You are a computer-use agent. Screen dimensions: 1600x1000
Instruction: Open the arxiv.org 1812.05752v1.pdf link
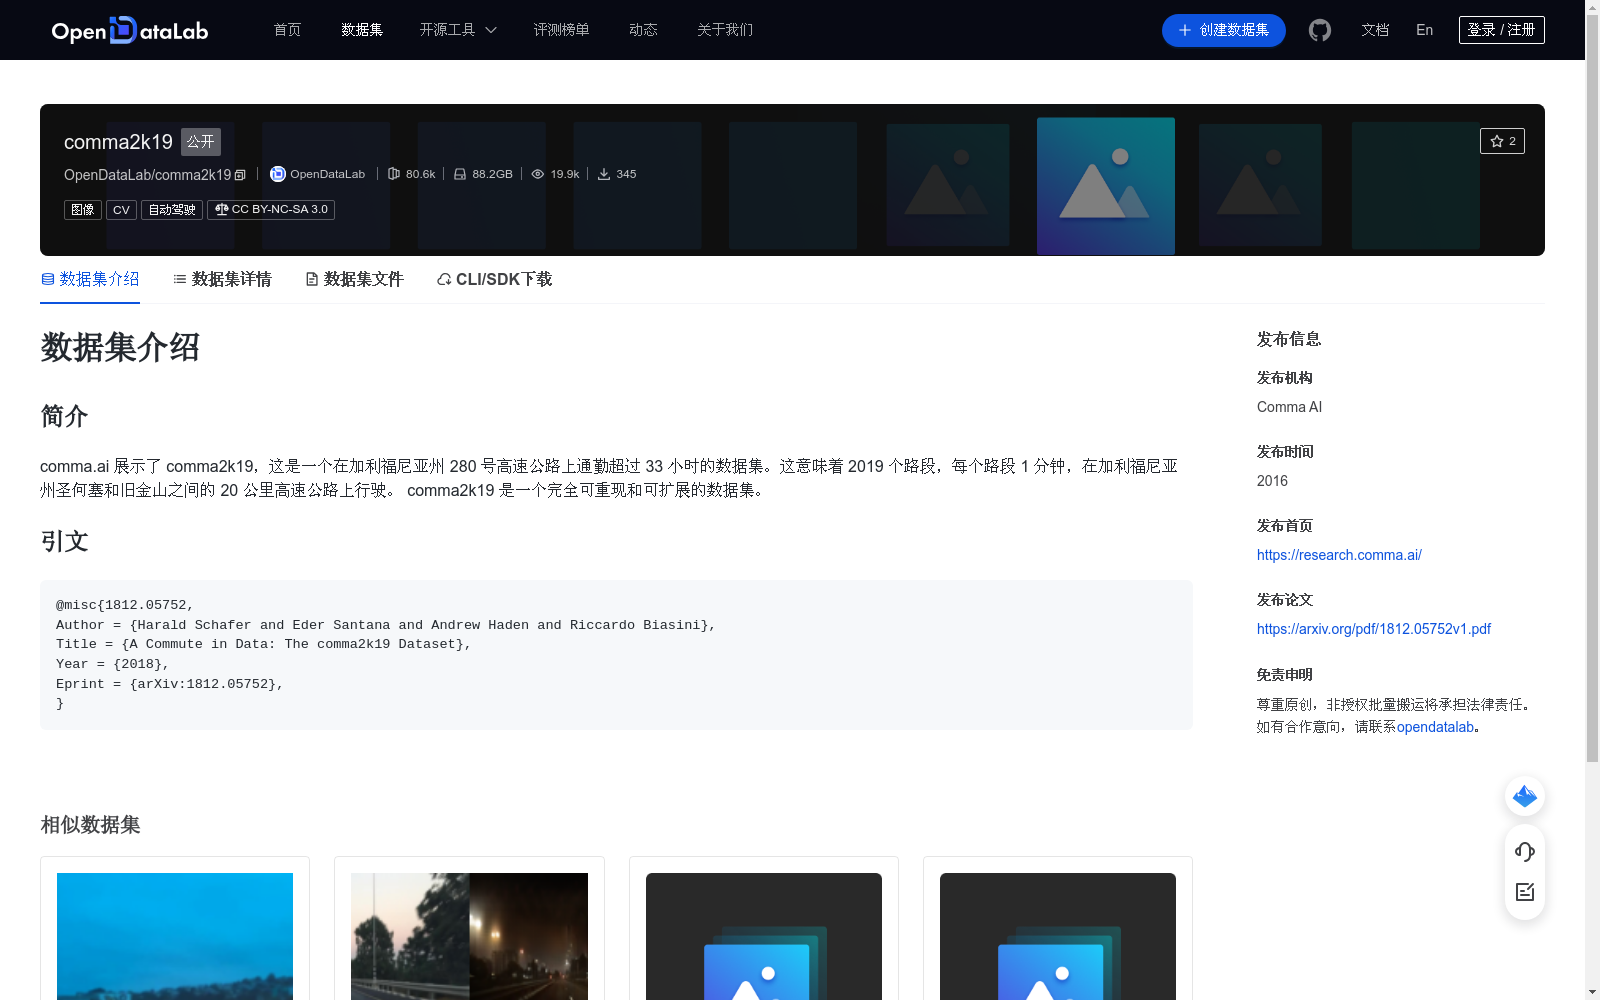(x=1374, y=629)
